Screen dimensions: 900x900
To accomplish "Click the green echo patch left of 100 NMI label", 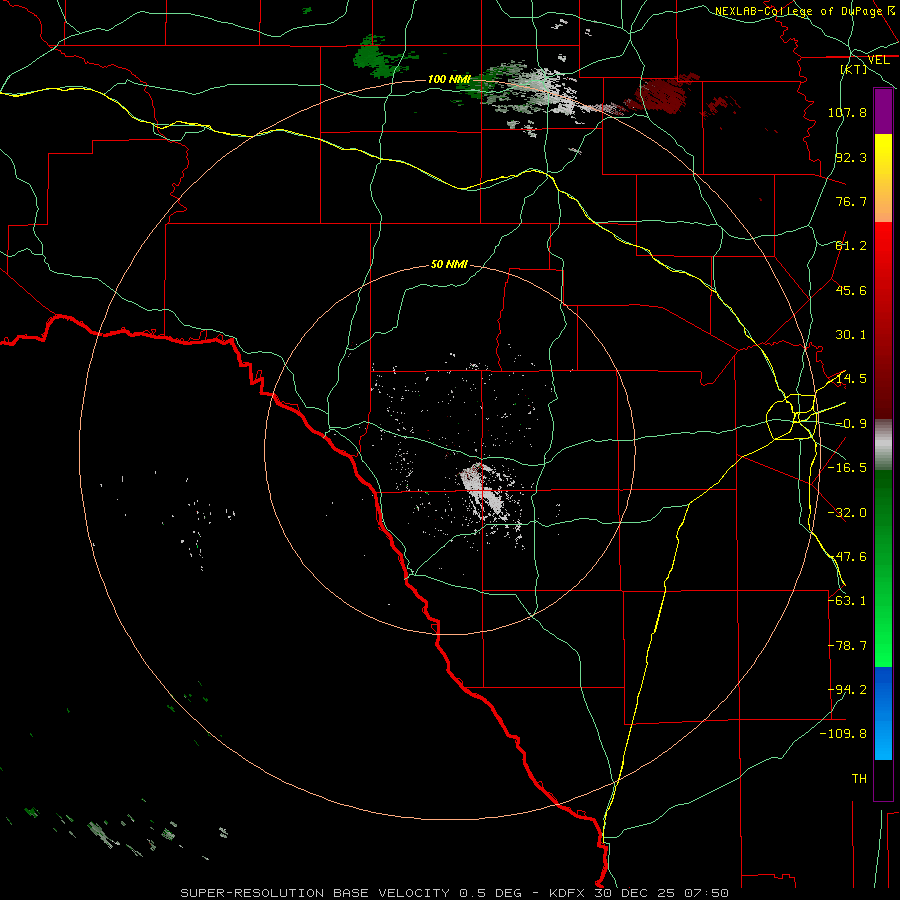I will point(380,56).
